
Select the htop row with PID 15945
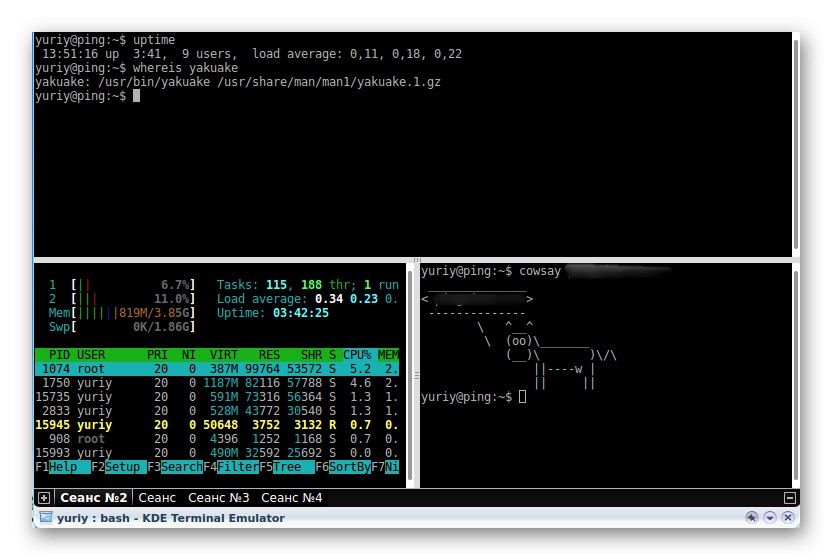[216, 425]
